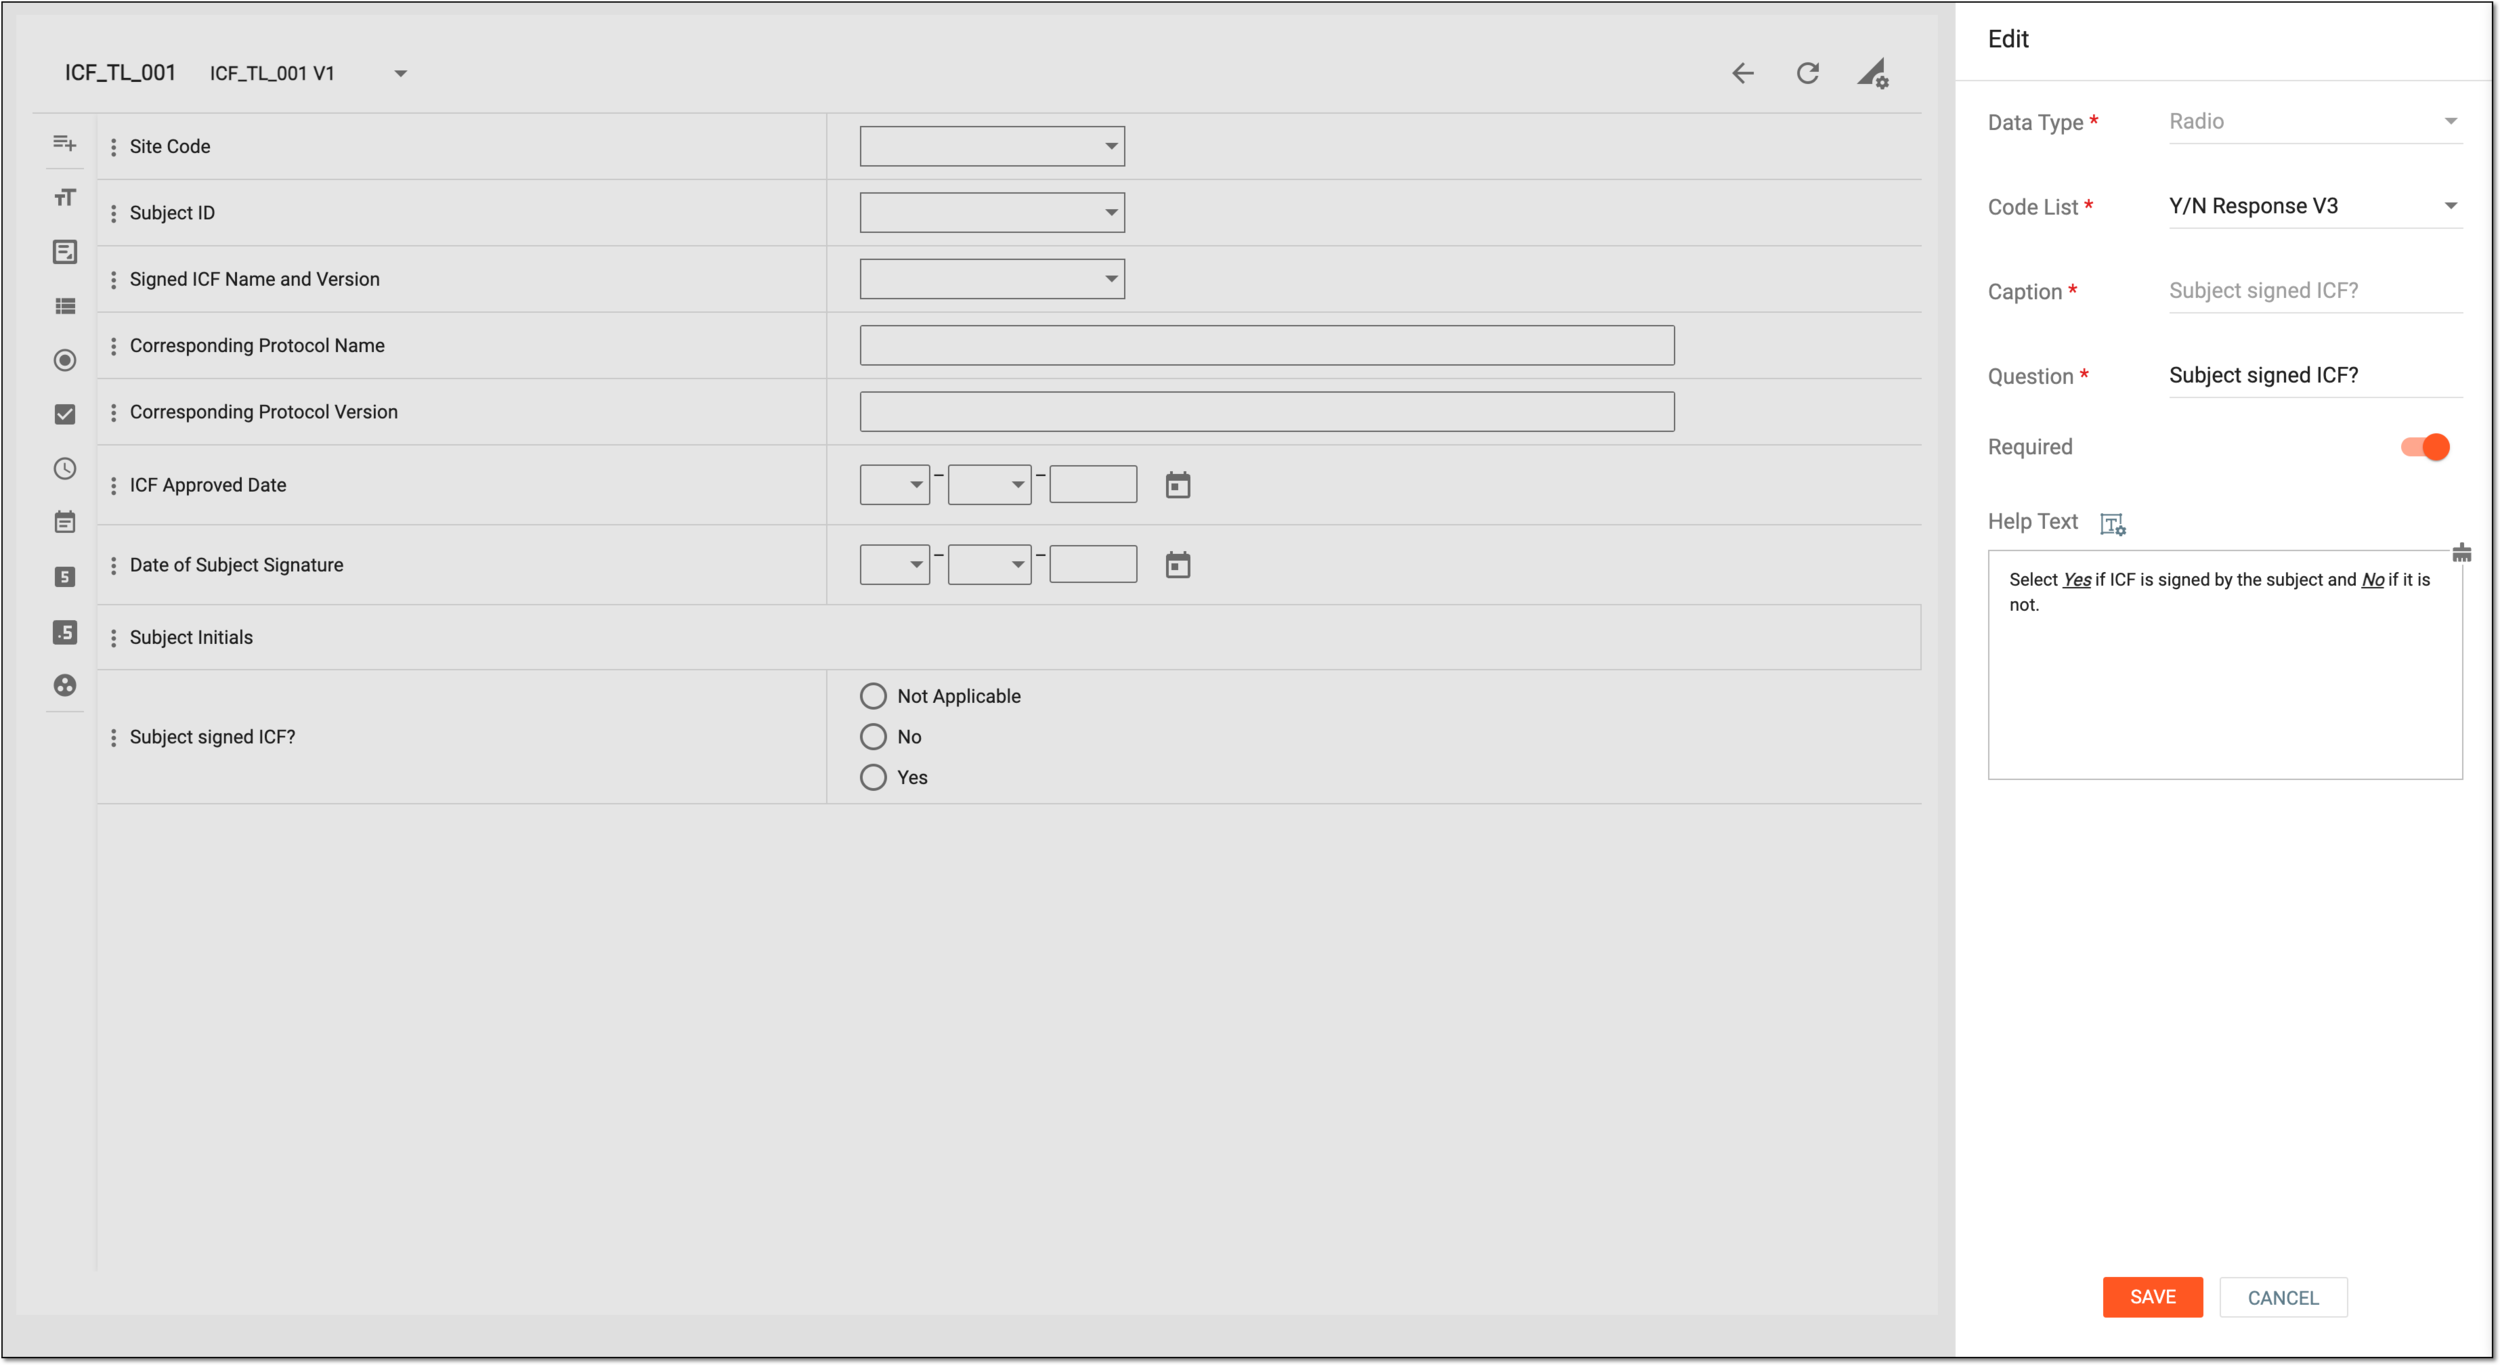Select the clock time field tool
Viewport: 2500px width, 1365px height.
point(65,468)
